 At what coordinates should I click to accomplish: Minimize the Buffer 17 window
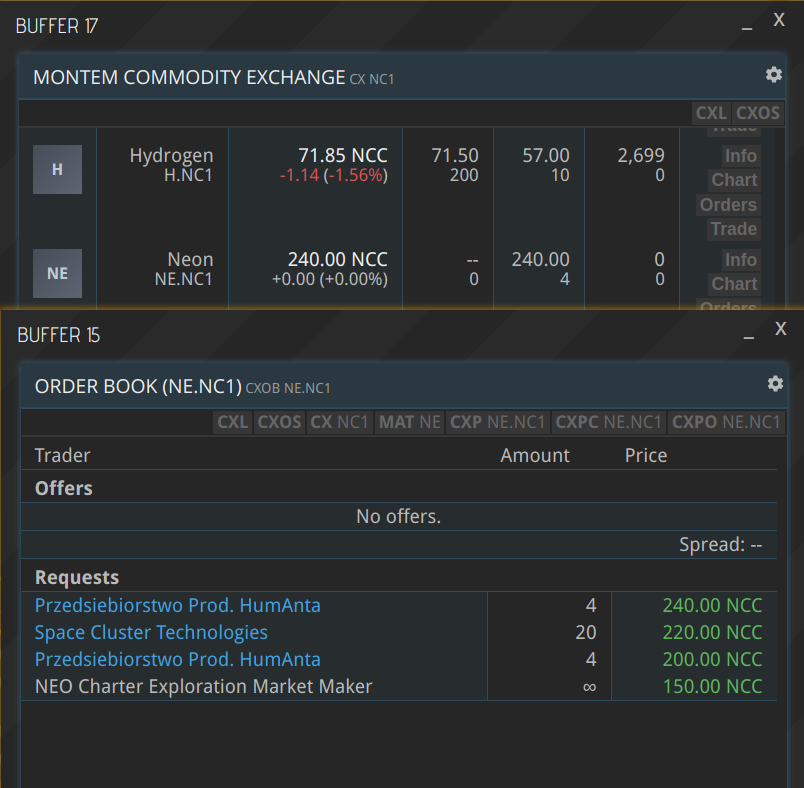point(747,27)
